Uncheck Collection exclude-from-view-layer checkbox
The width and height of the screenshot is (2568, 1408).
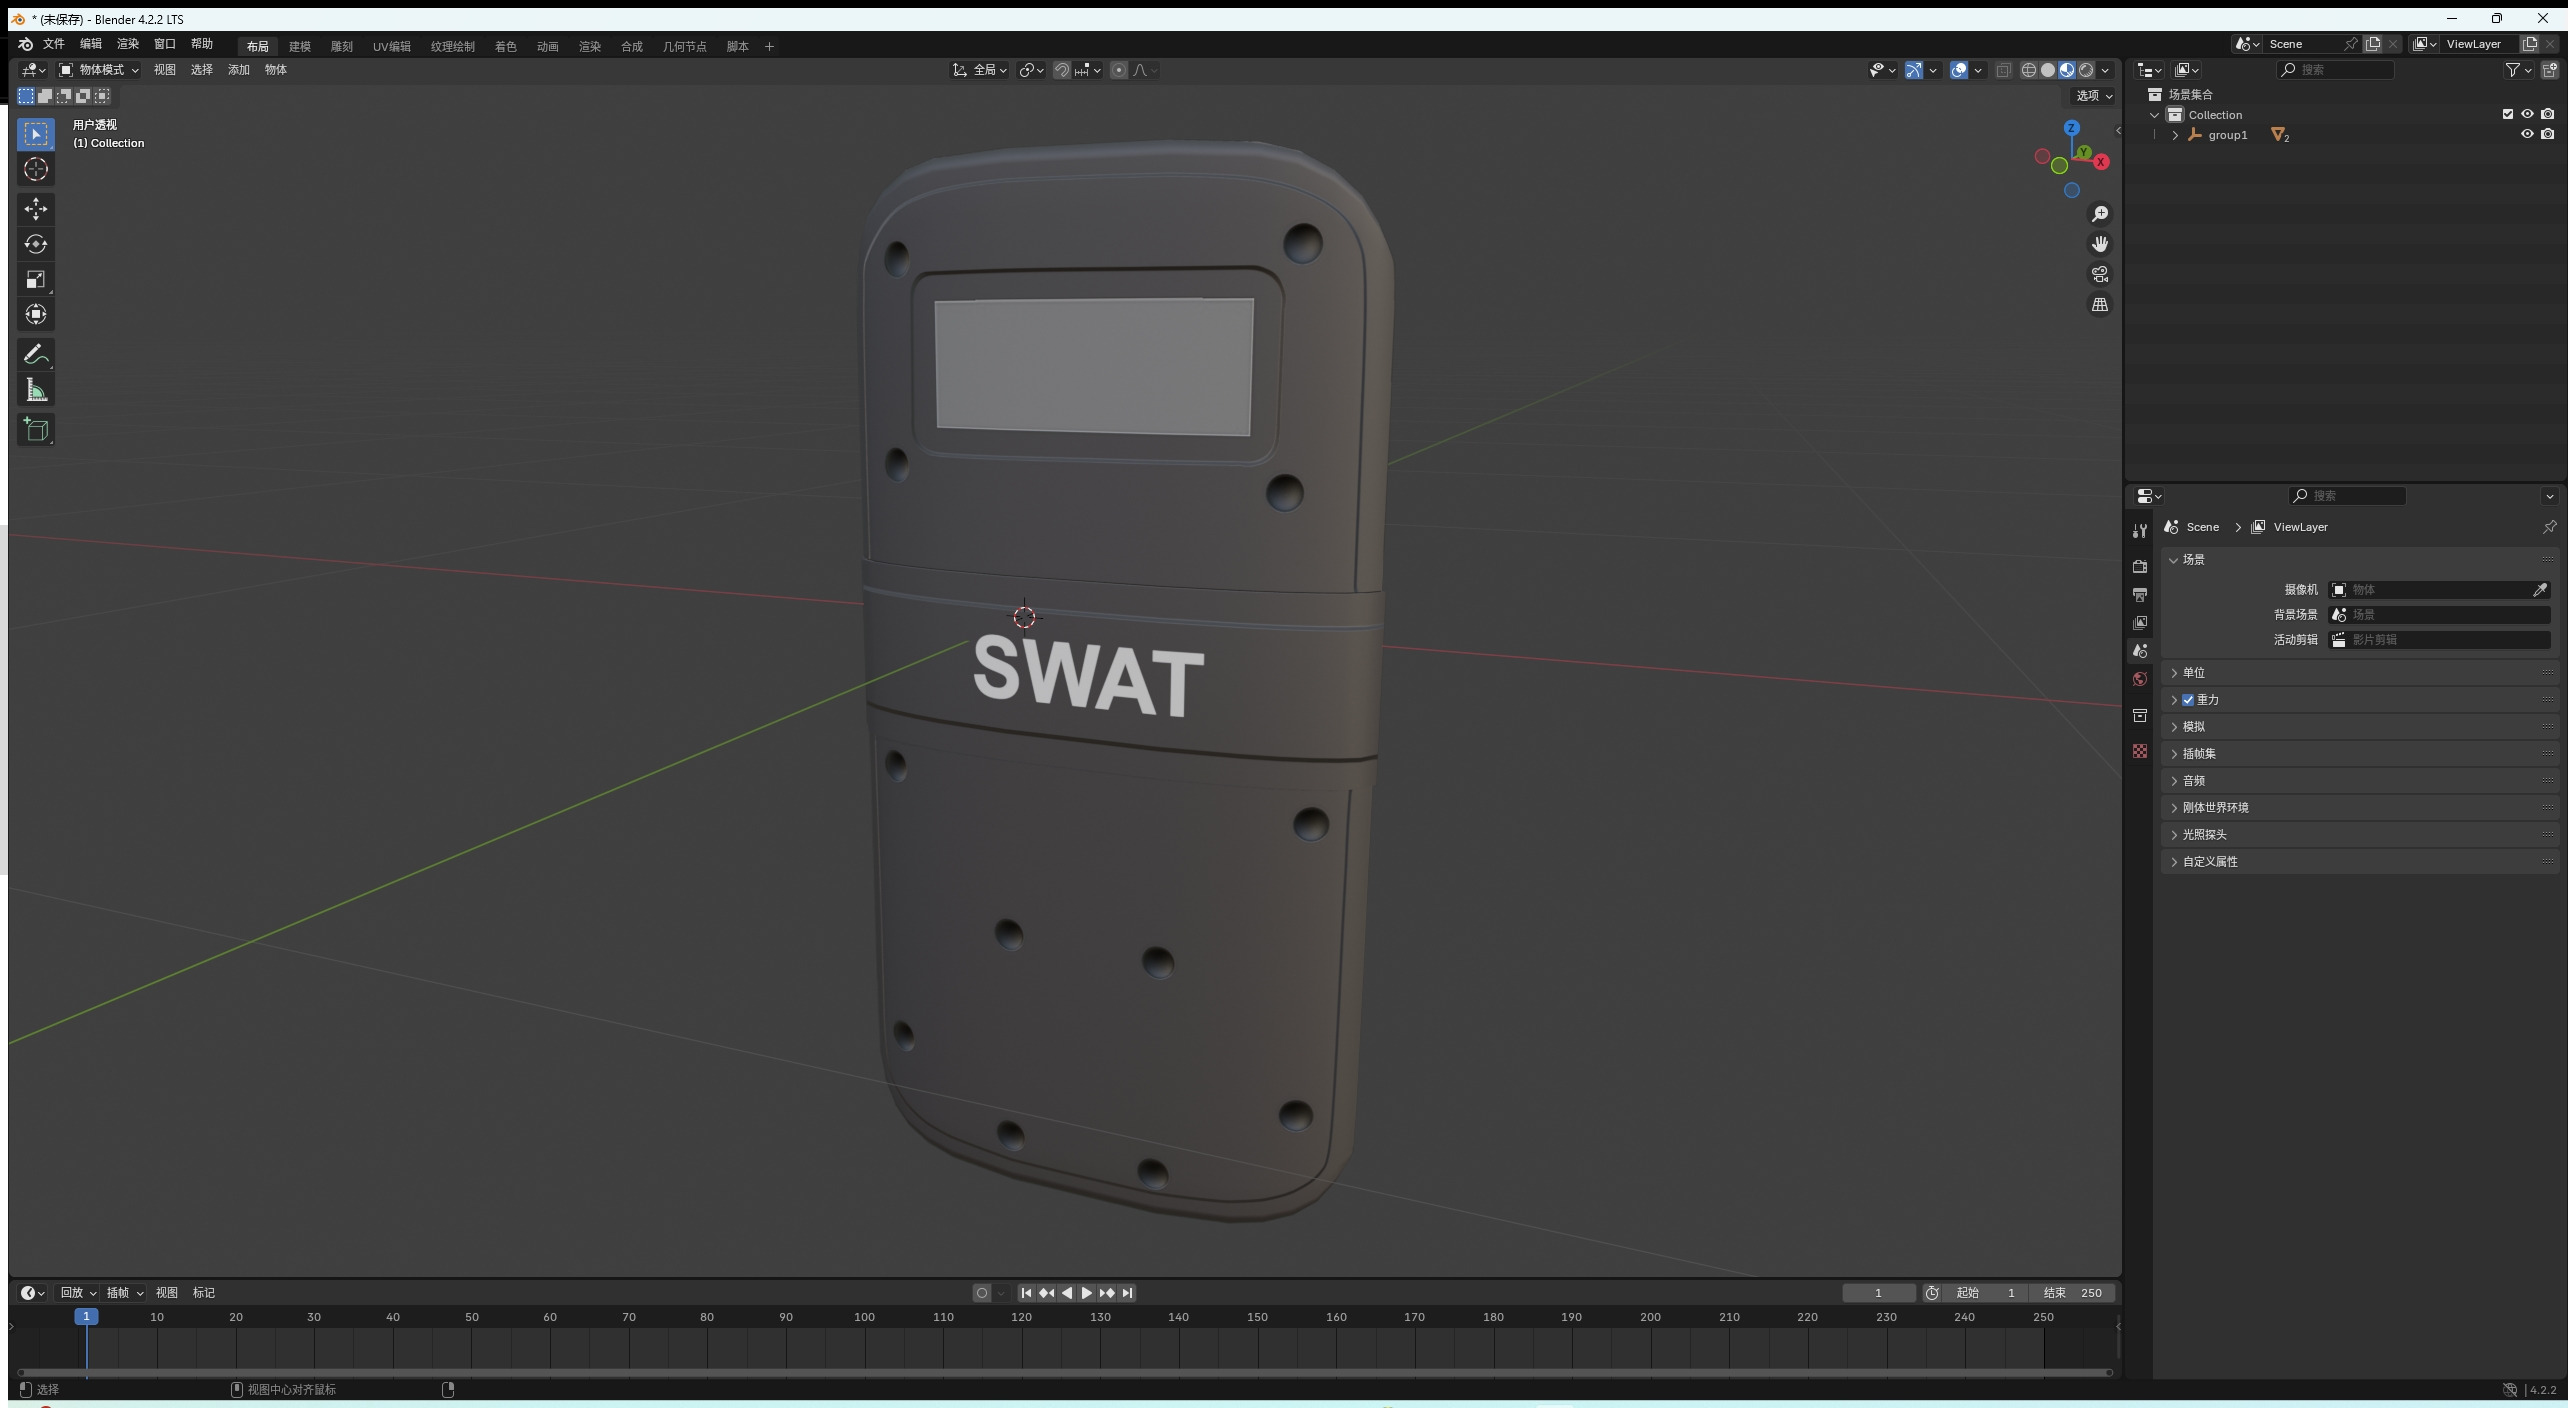pos(2508,114)
